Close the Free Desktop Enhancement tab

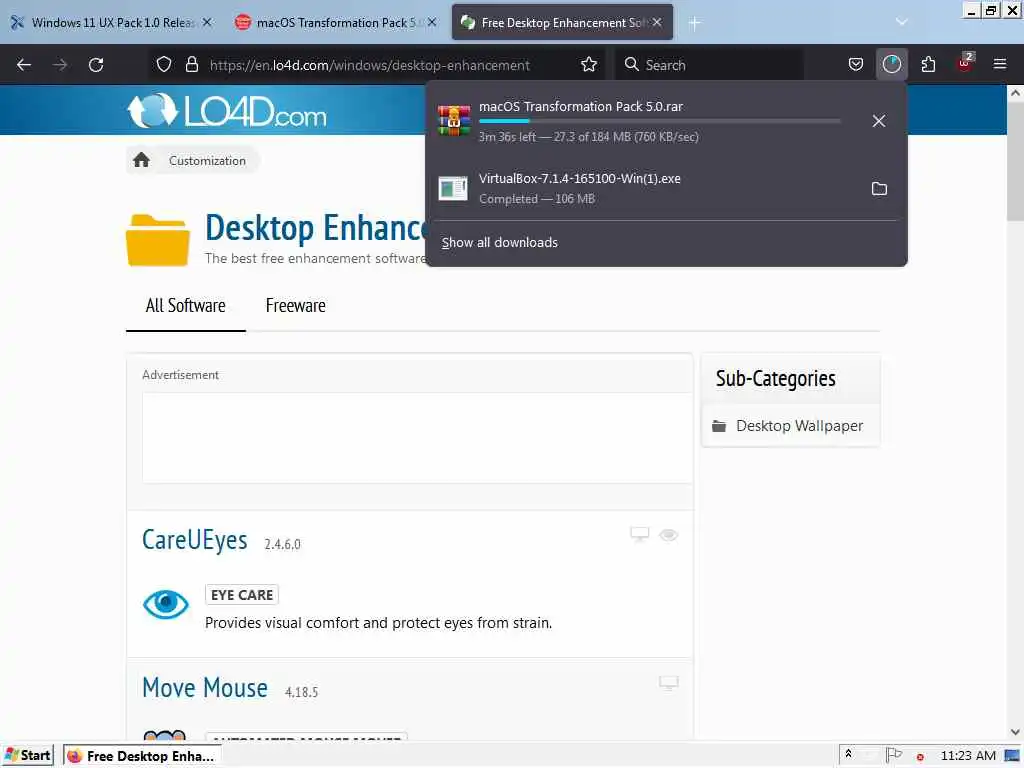coord(657,22)
